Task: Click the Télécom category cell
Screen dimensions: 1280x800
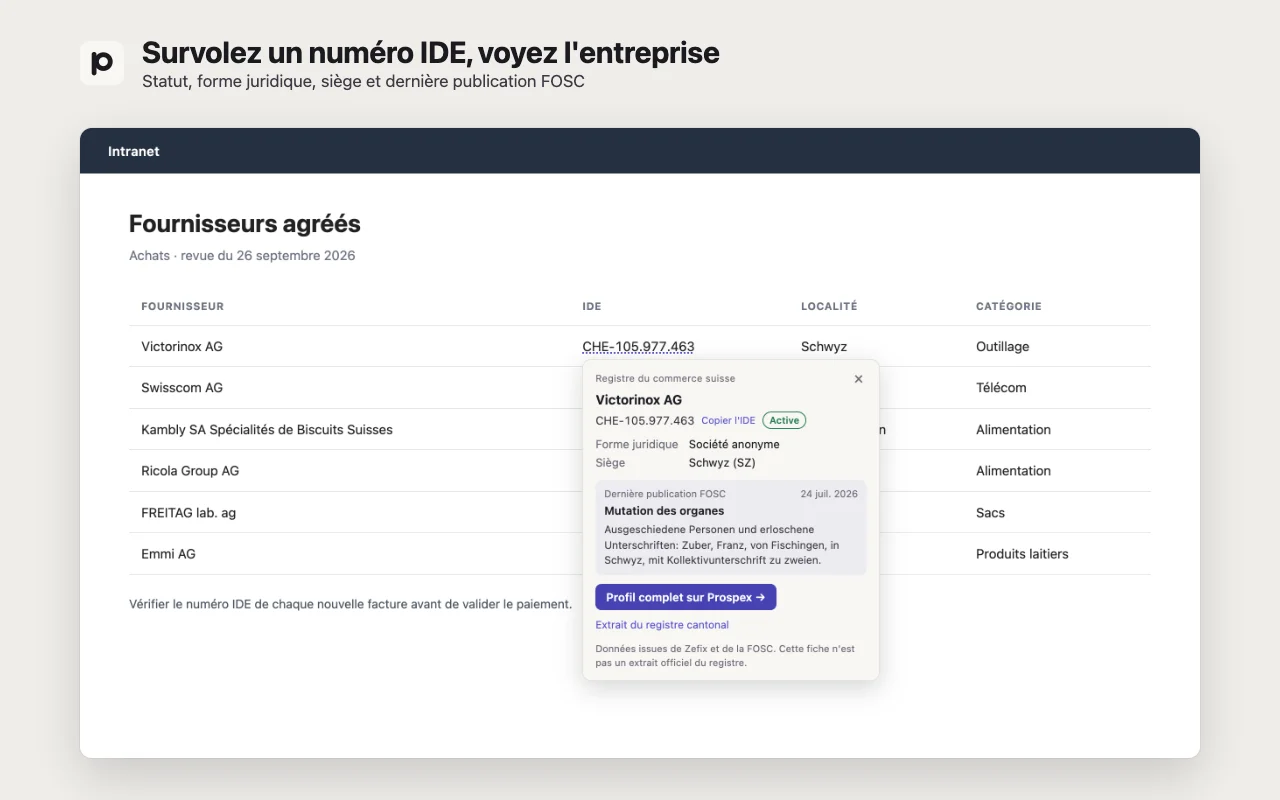Action: point(1001,388)
